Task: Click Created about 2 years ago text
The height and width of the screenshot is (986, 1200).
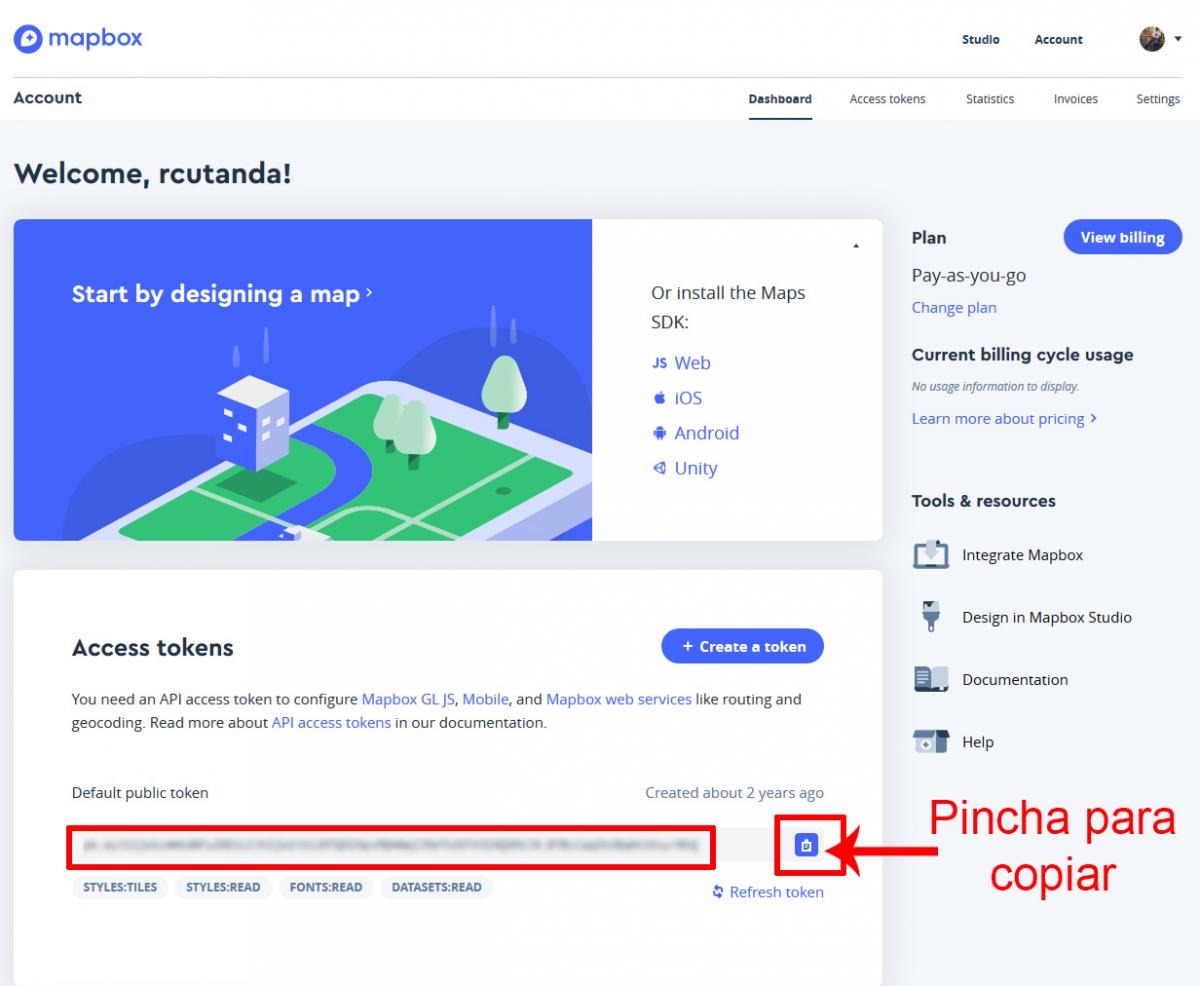Action: pyautogui.click(x=735, y=793)
